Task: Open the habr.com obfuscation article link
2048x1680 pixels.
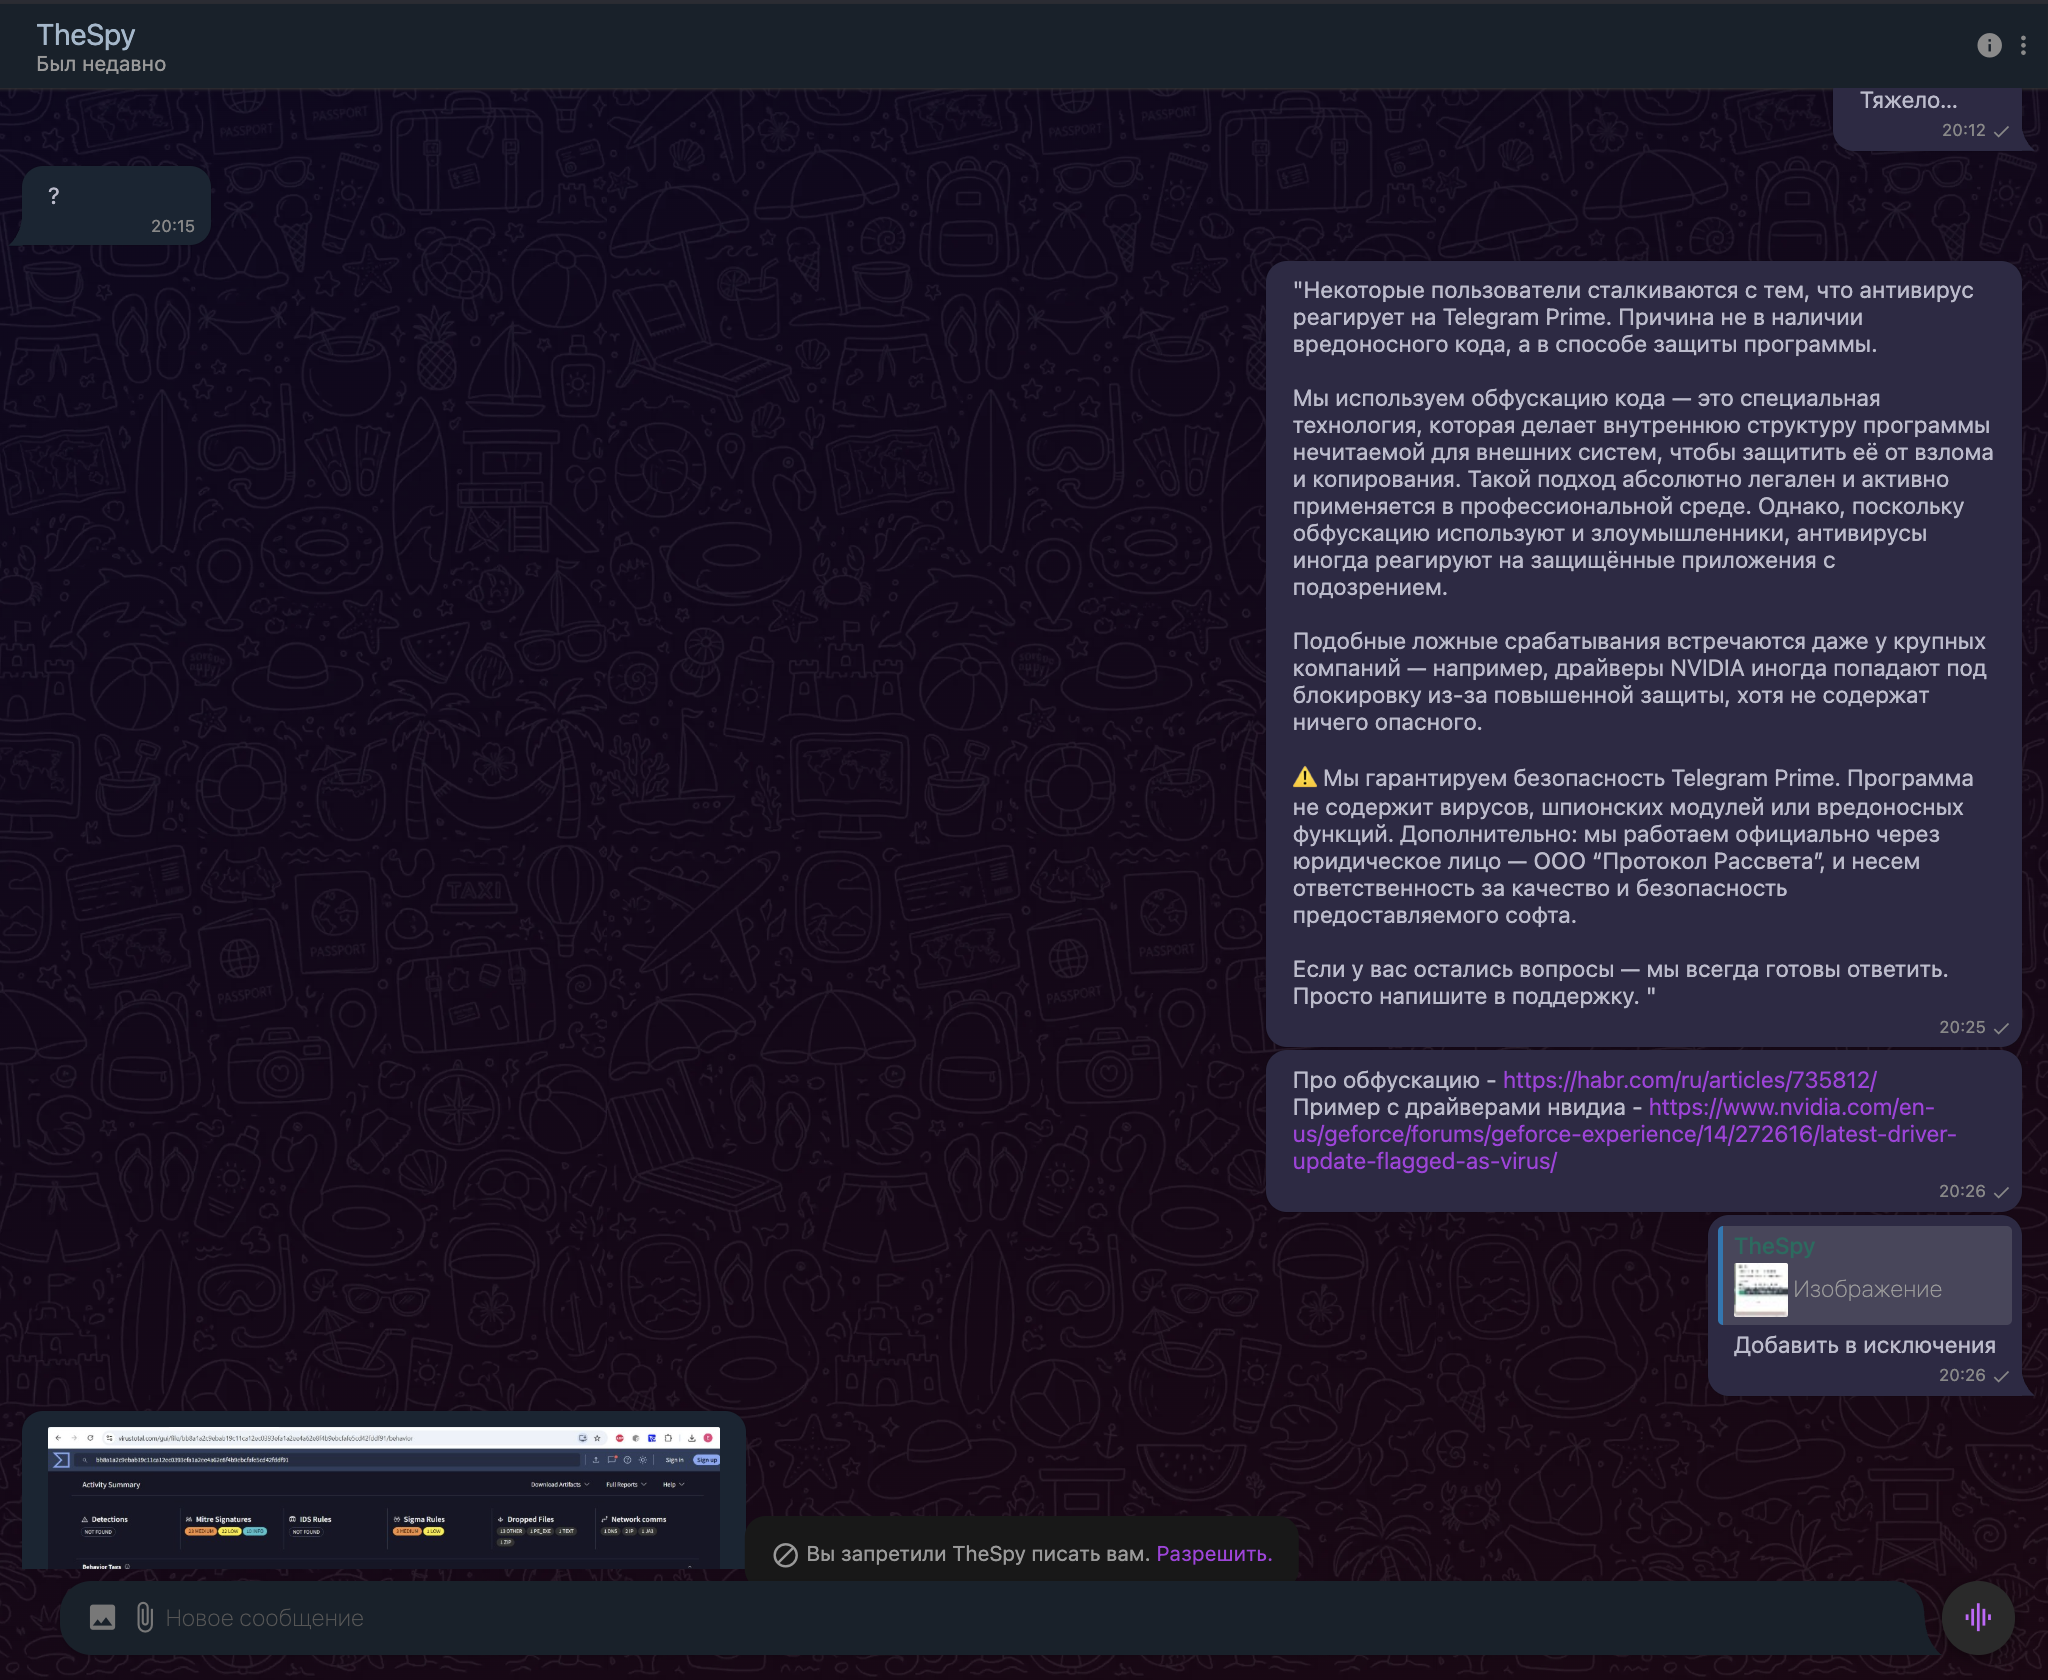Action: (x=1689, y=1080)
